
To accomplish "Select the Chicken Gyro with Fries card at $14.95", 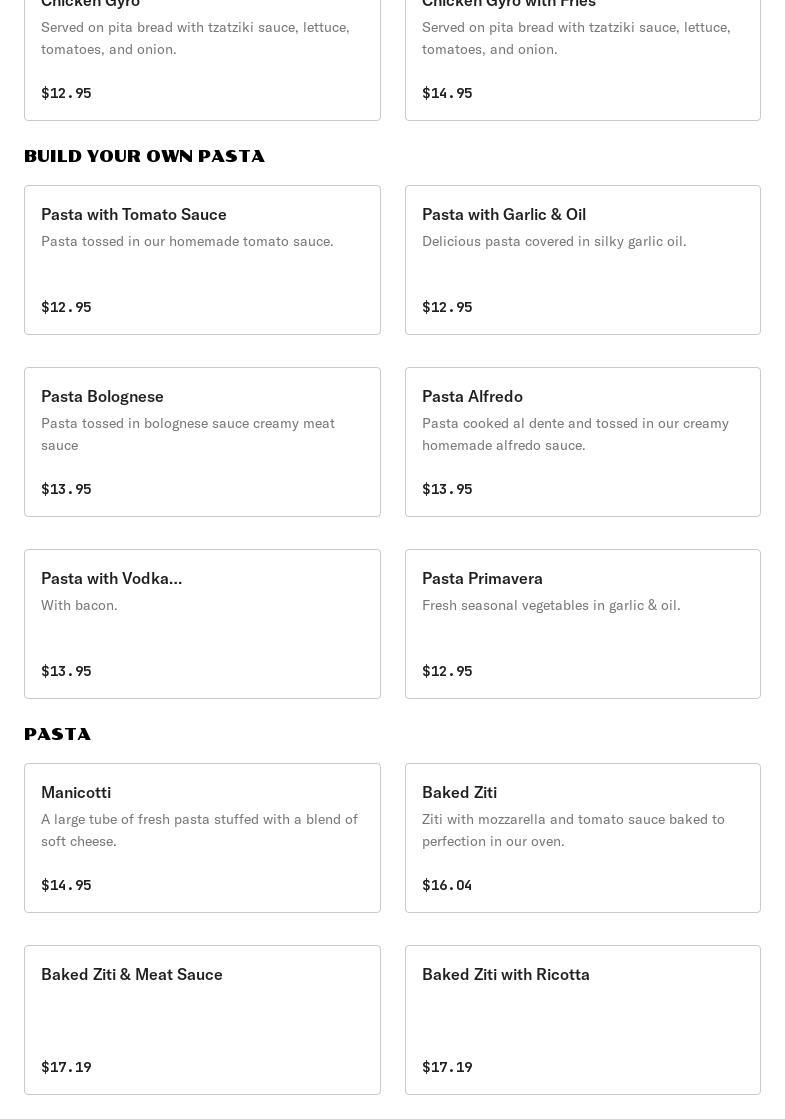I will pyautogui.click(x=582, y=60).
